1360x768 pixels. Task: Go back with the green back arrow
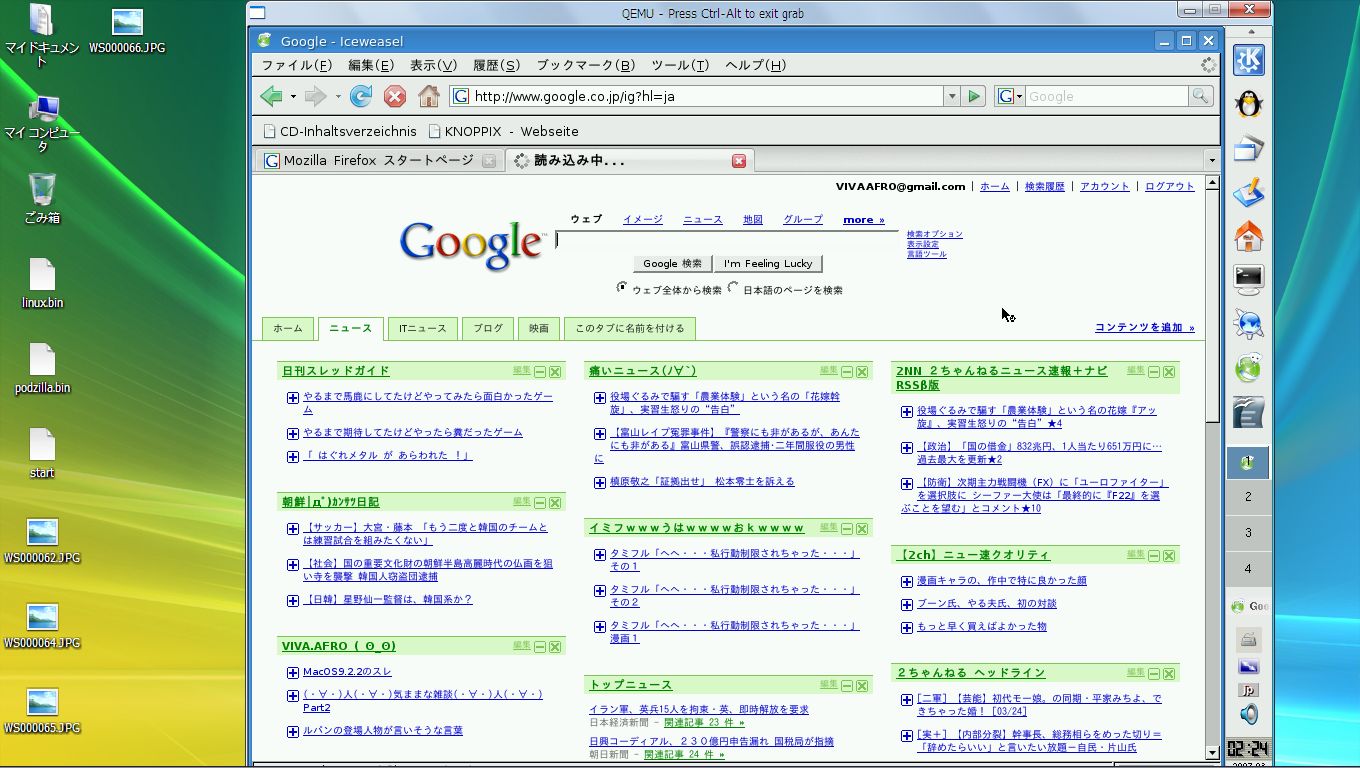coord(270,96)
